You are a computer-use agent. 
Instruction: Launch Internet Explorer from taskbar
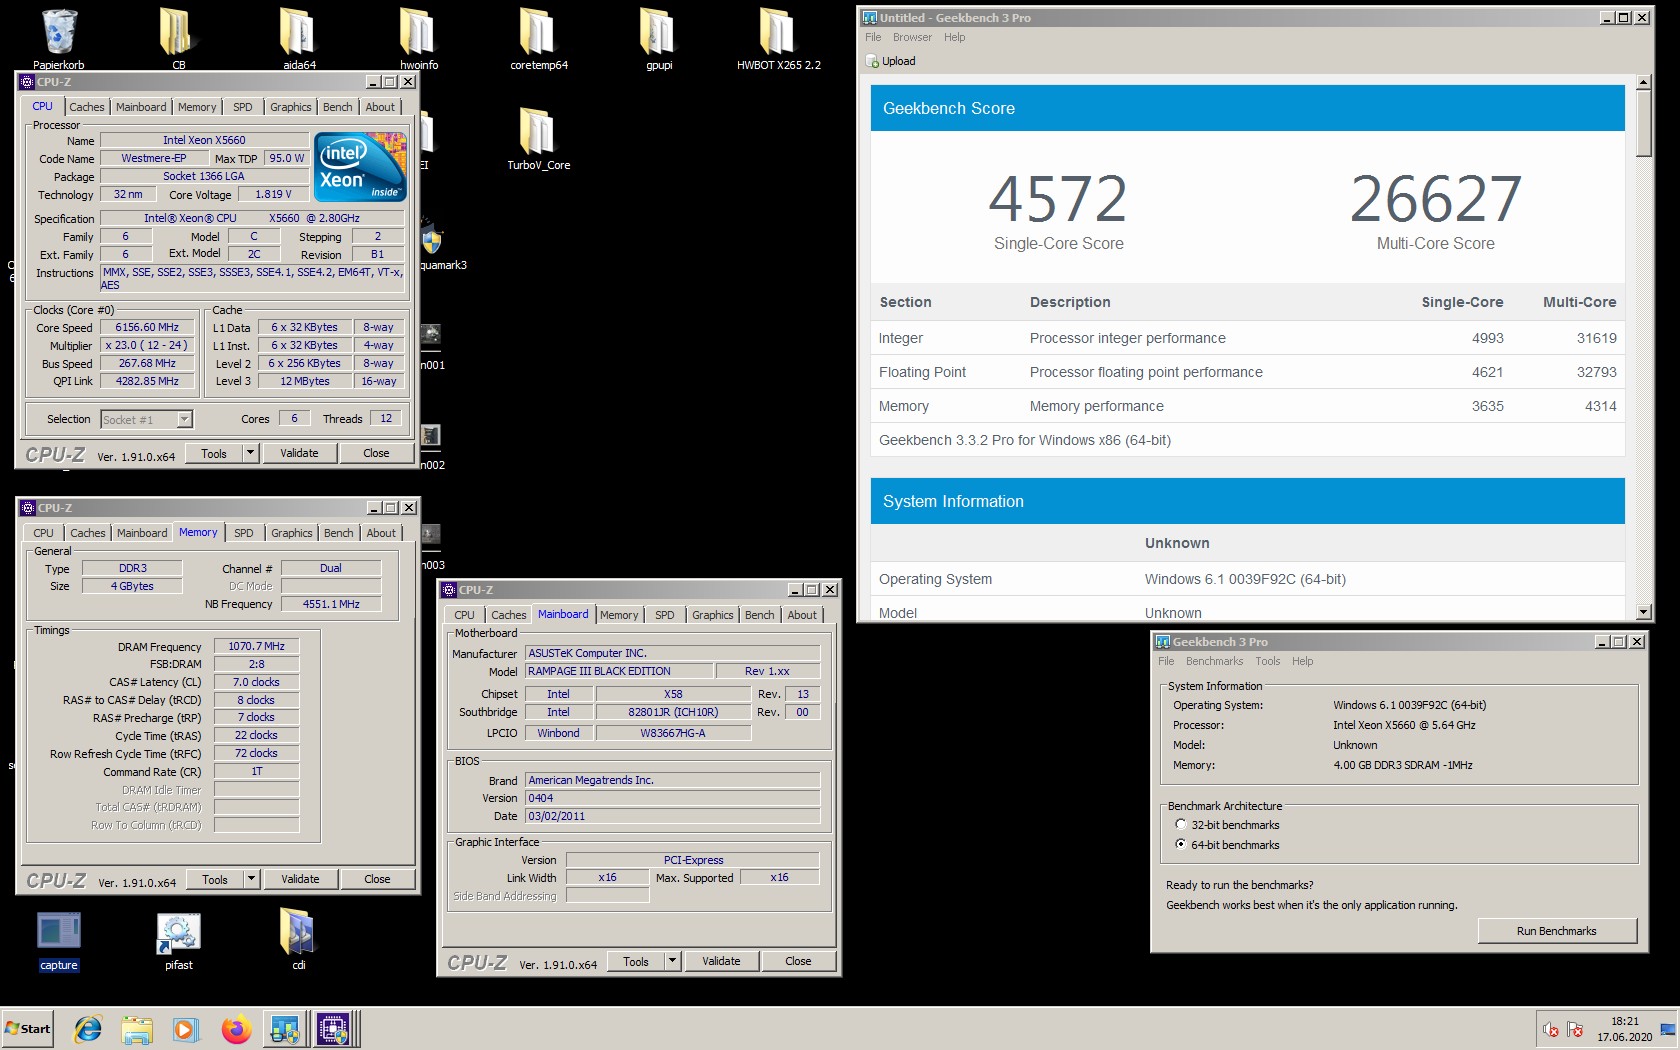pos(89,1029)
